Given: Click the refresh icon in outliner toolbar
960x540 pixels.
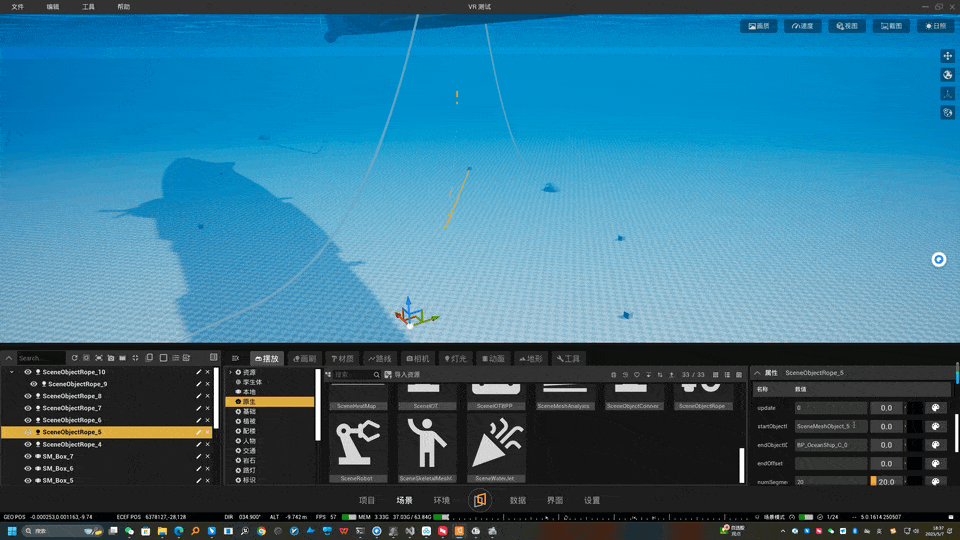Looking at the screenshot, I should pyautogui.click(x=75, y=358).
